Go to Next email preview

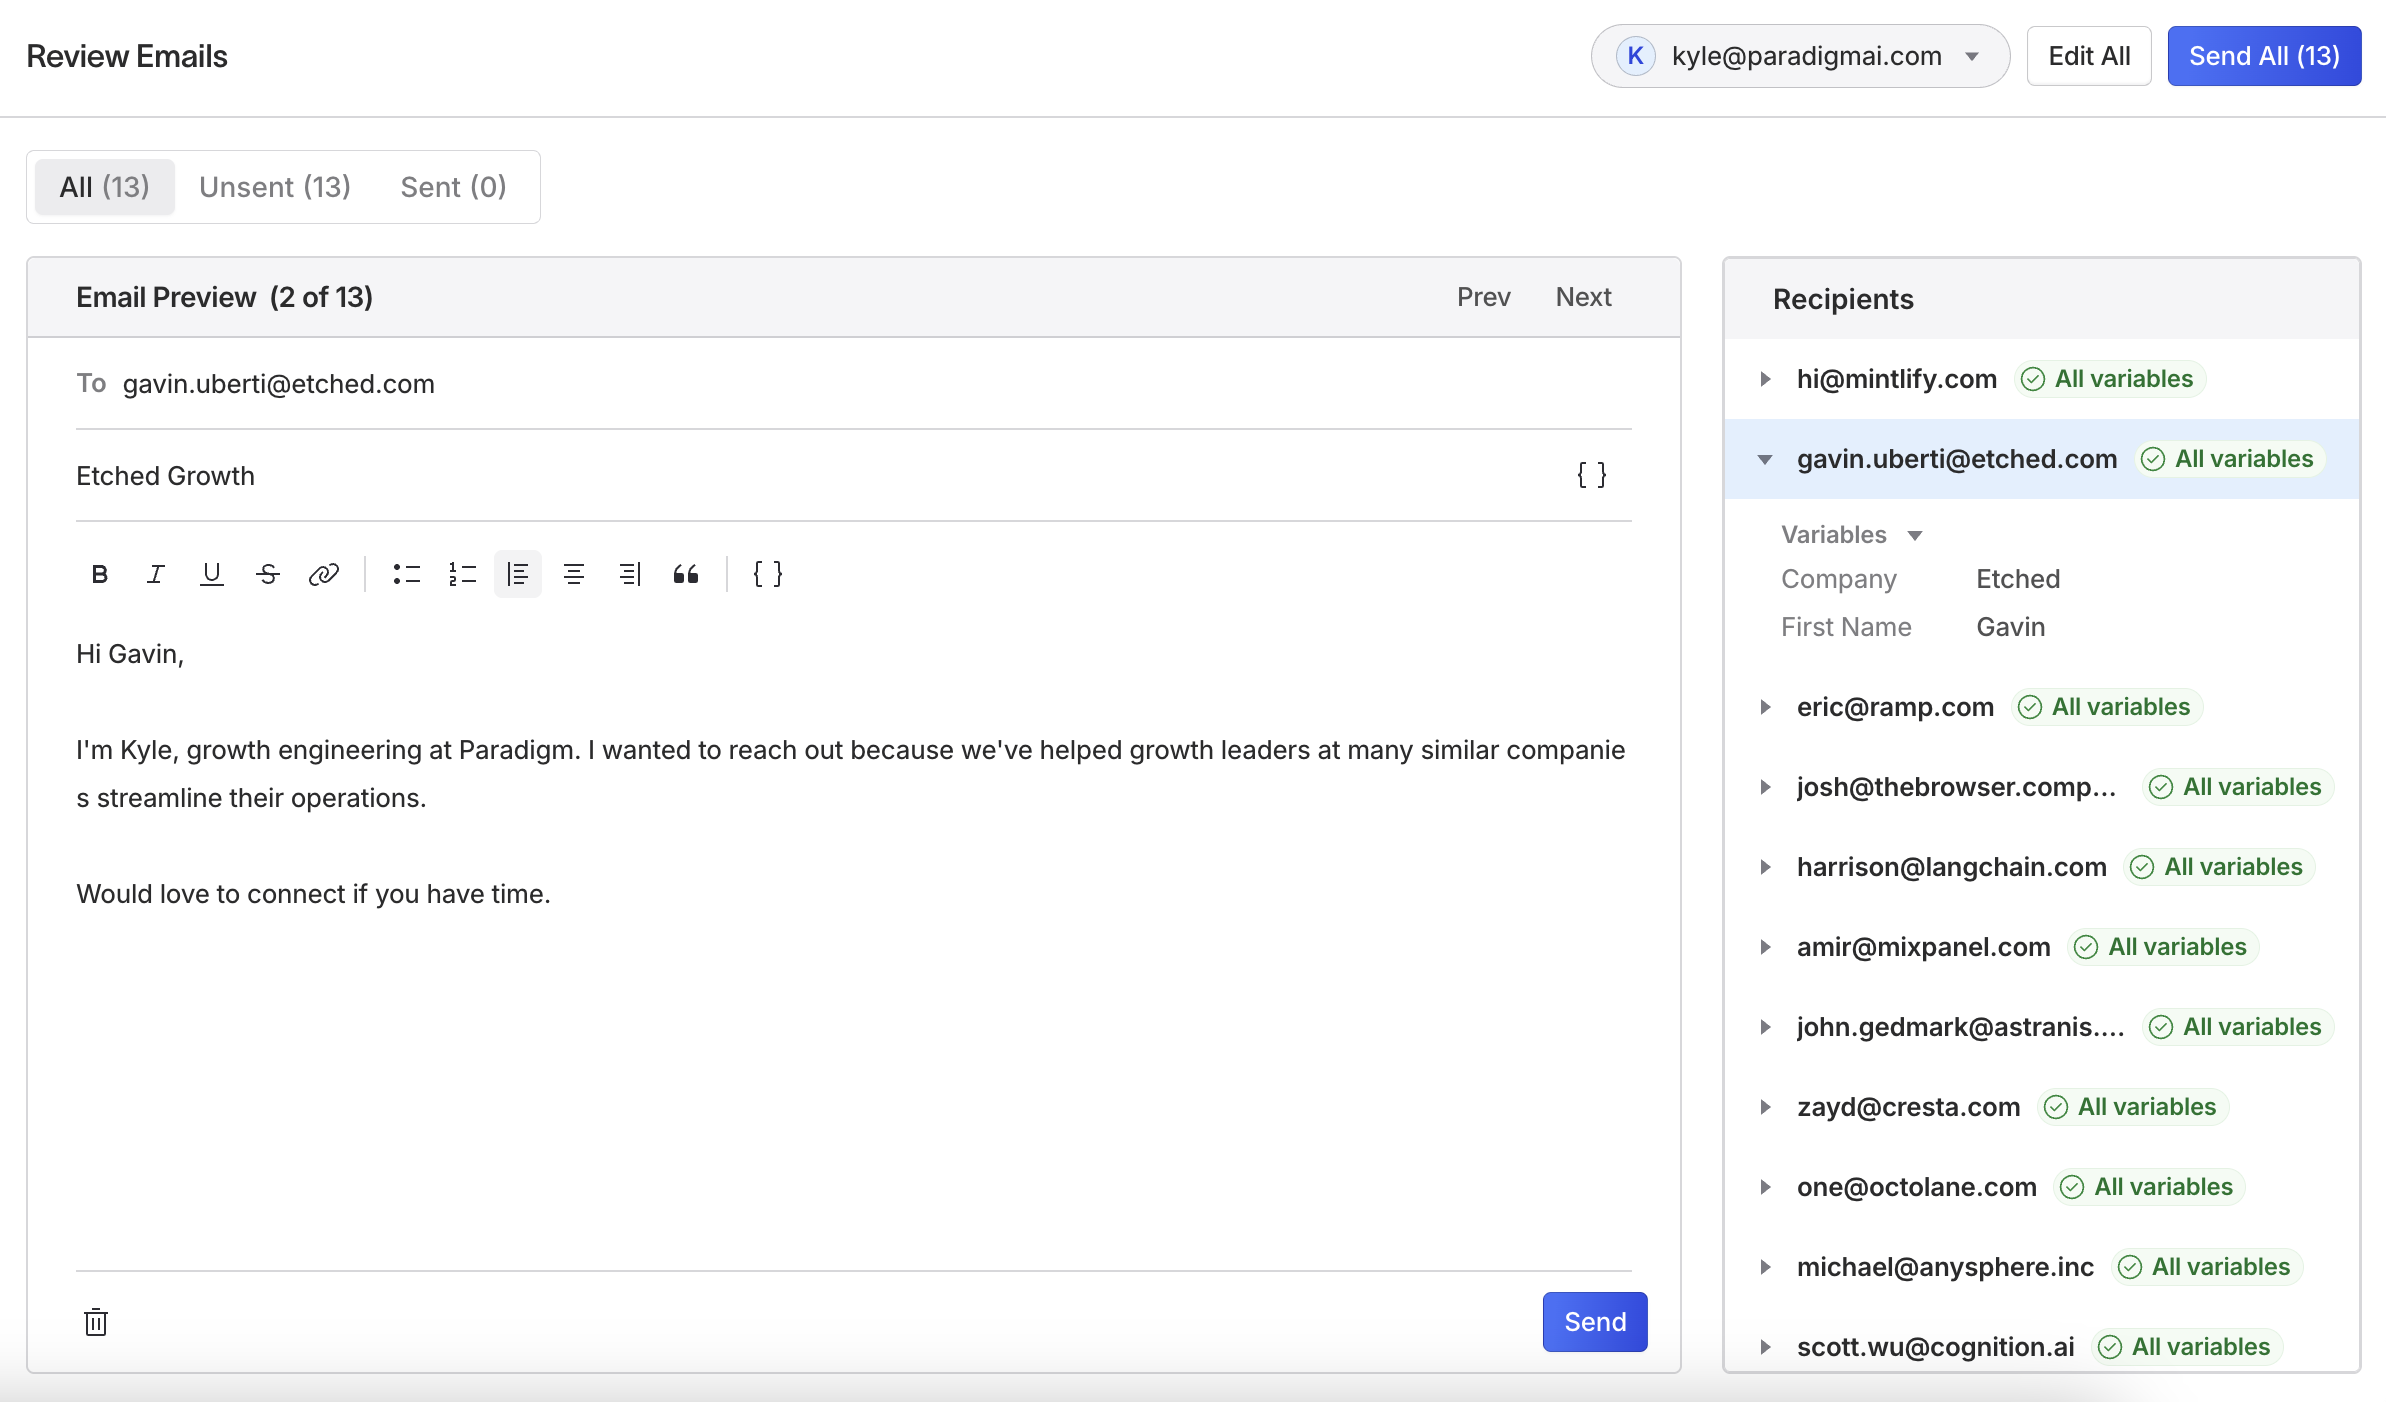click(1583, 297)
